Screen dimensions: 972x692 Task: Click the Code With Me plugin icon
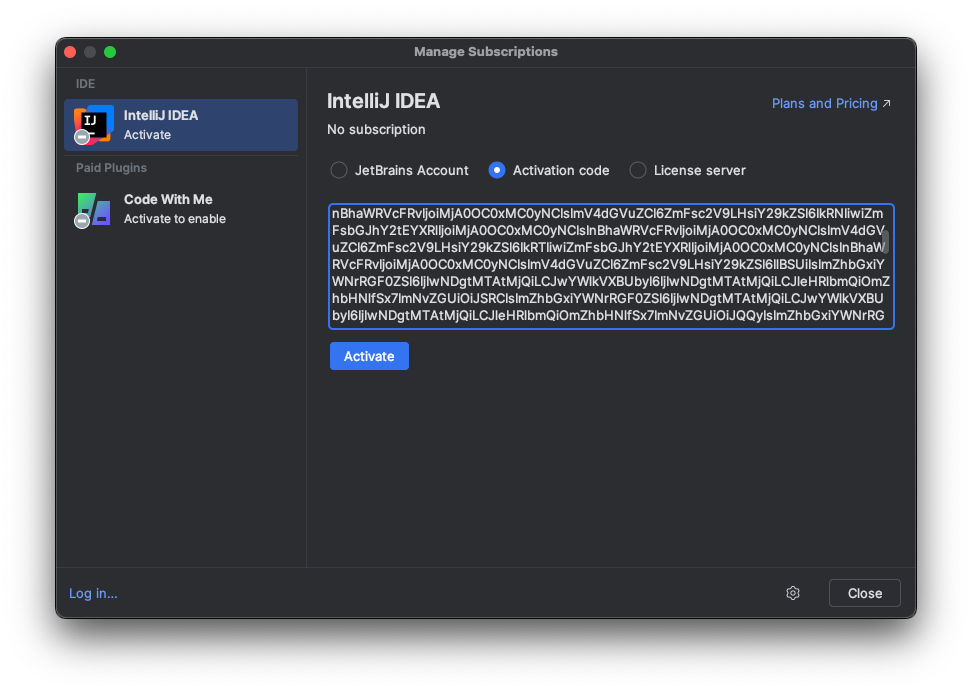91,210
